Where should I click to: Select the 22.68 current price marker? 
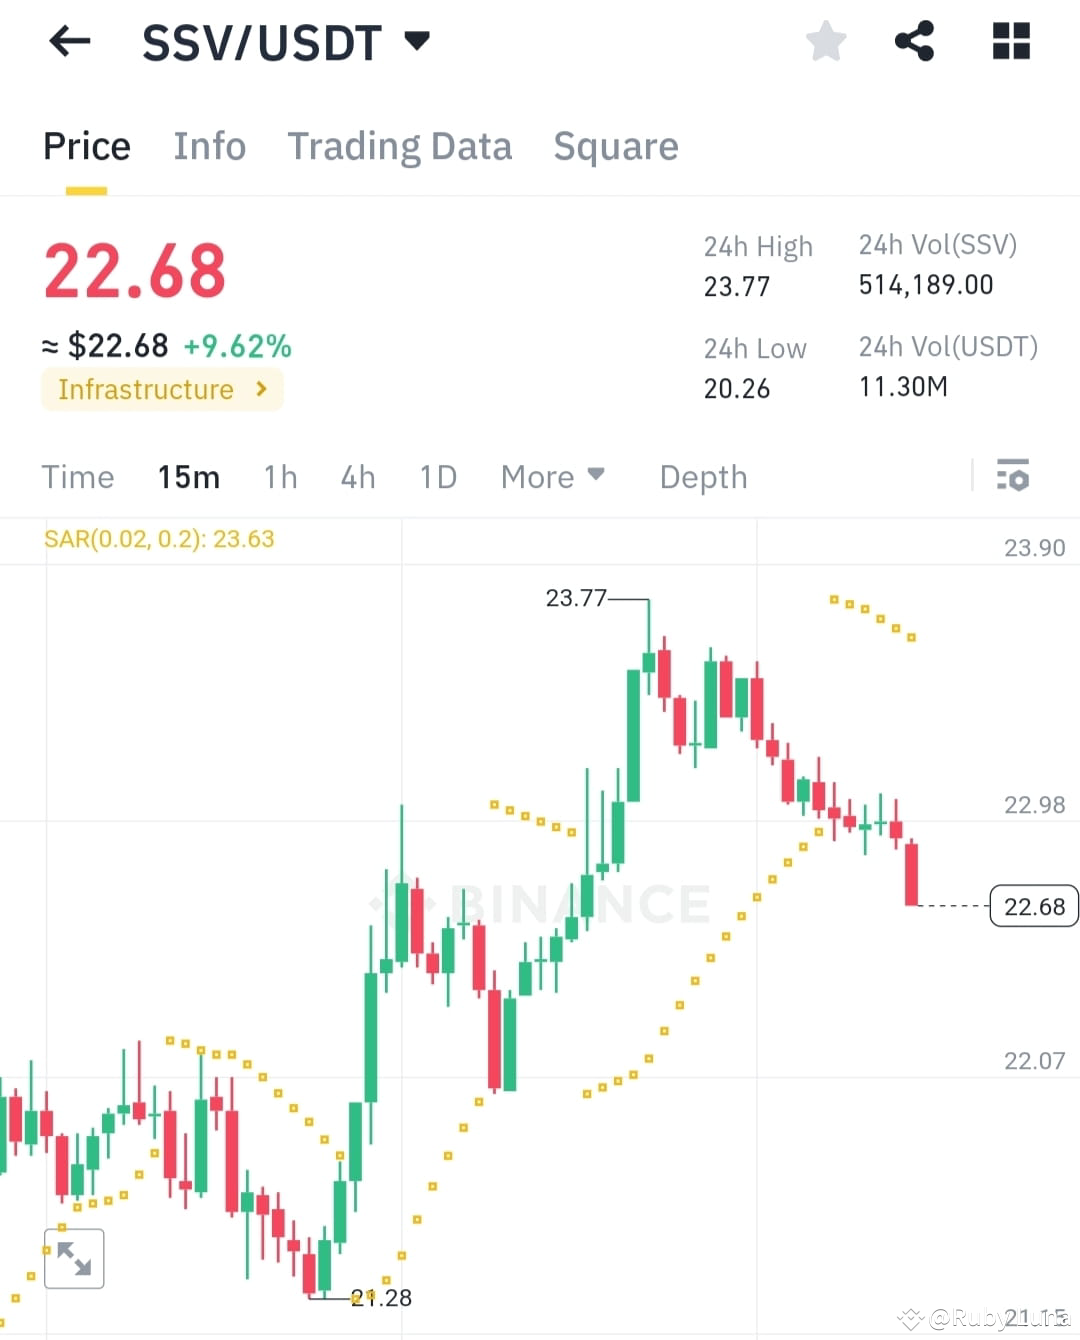click(x=1033, y=906)
